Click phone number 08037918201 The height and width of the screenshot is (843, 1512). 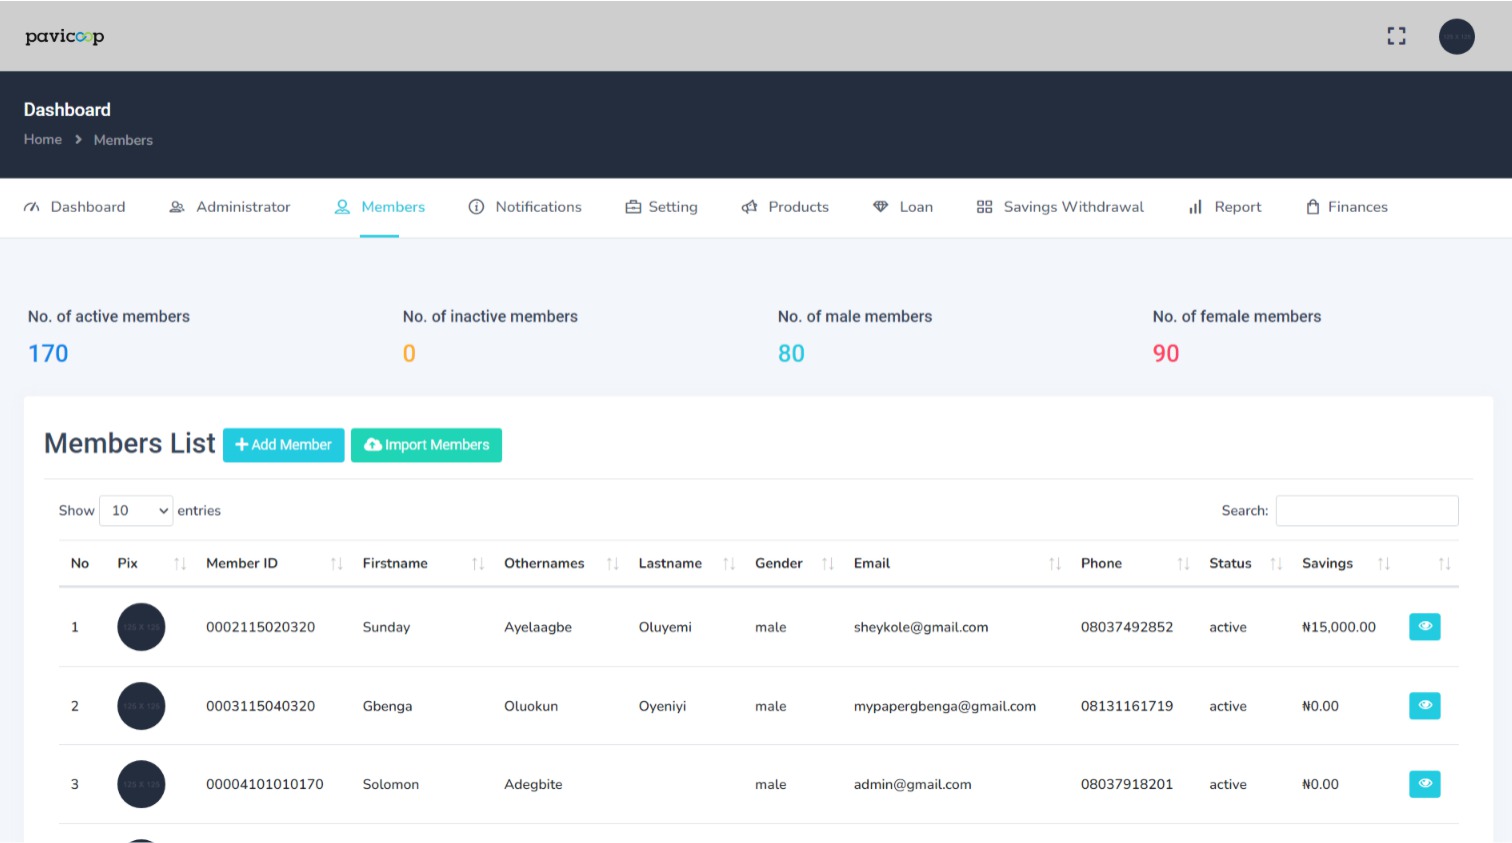click(1127, 784)
